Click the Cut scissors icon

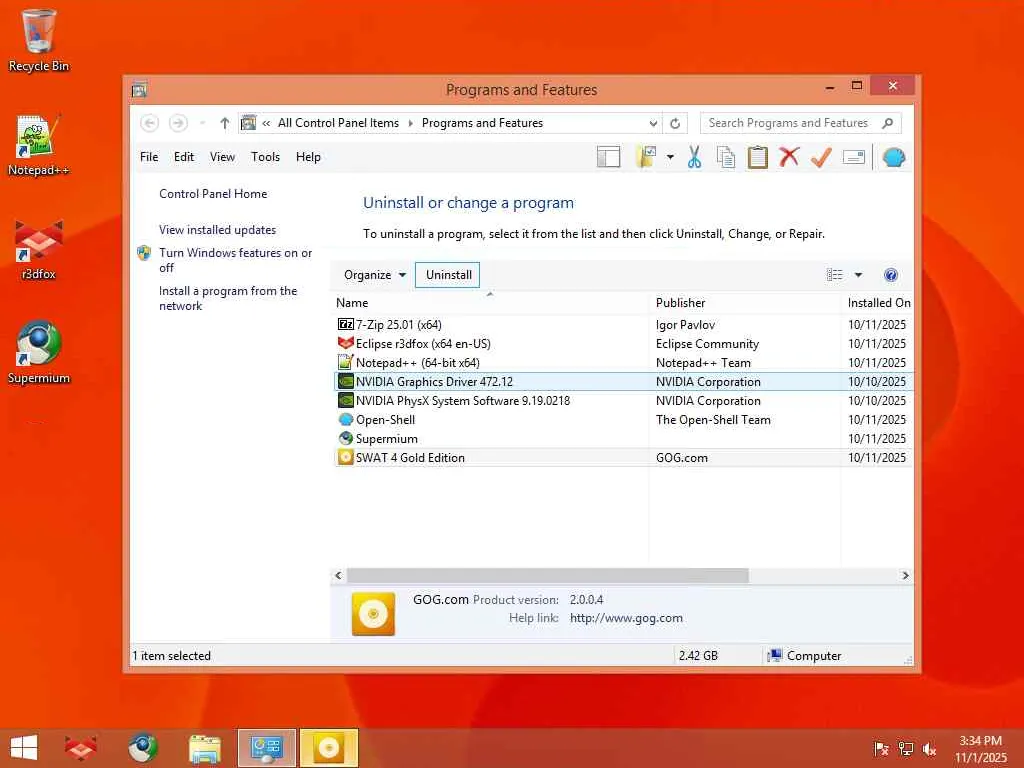[x=694, y=157]
